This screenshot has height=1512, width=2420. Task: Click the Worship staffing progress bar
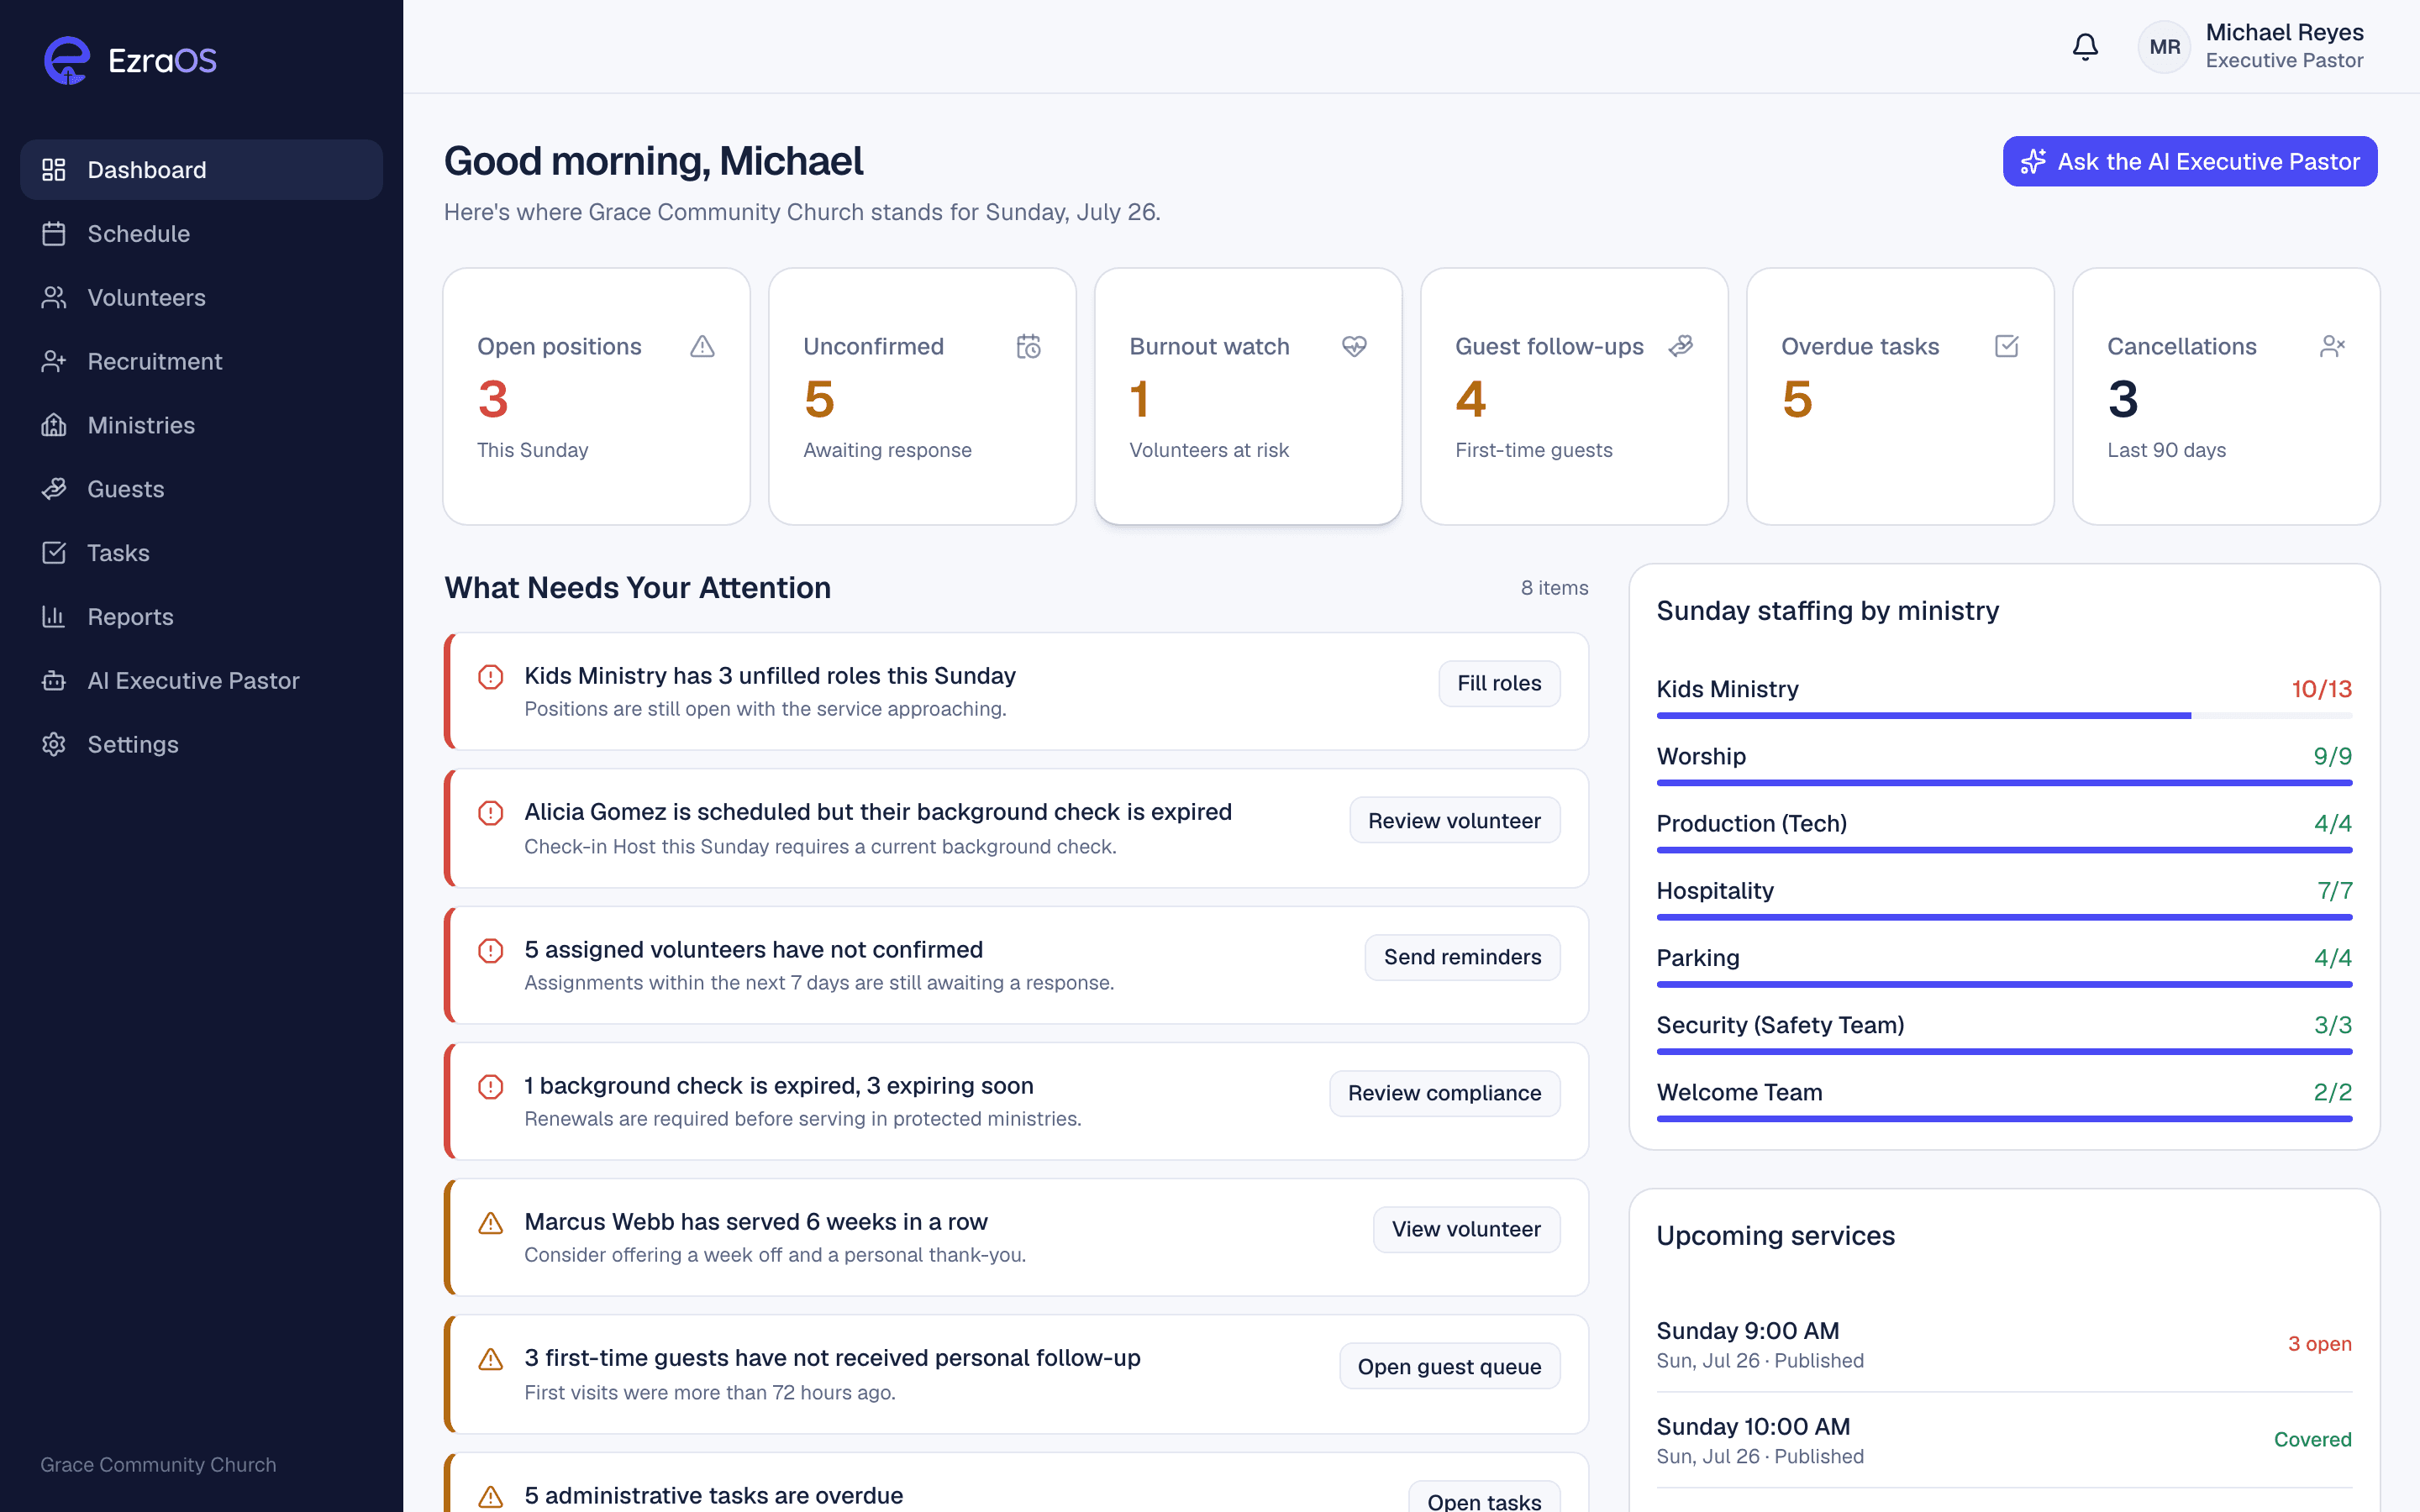pos(2004,783)
